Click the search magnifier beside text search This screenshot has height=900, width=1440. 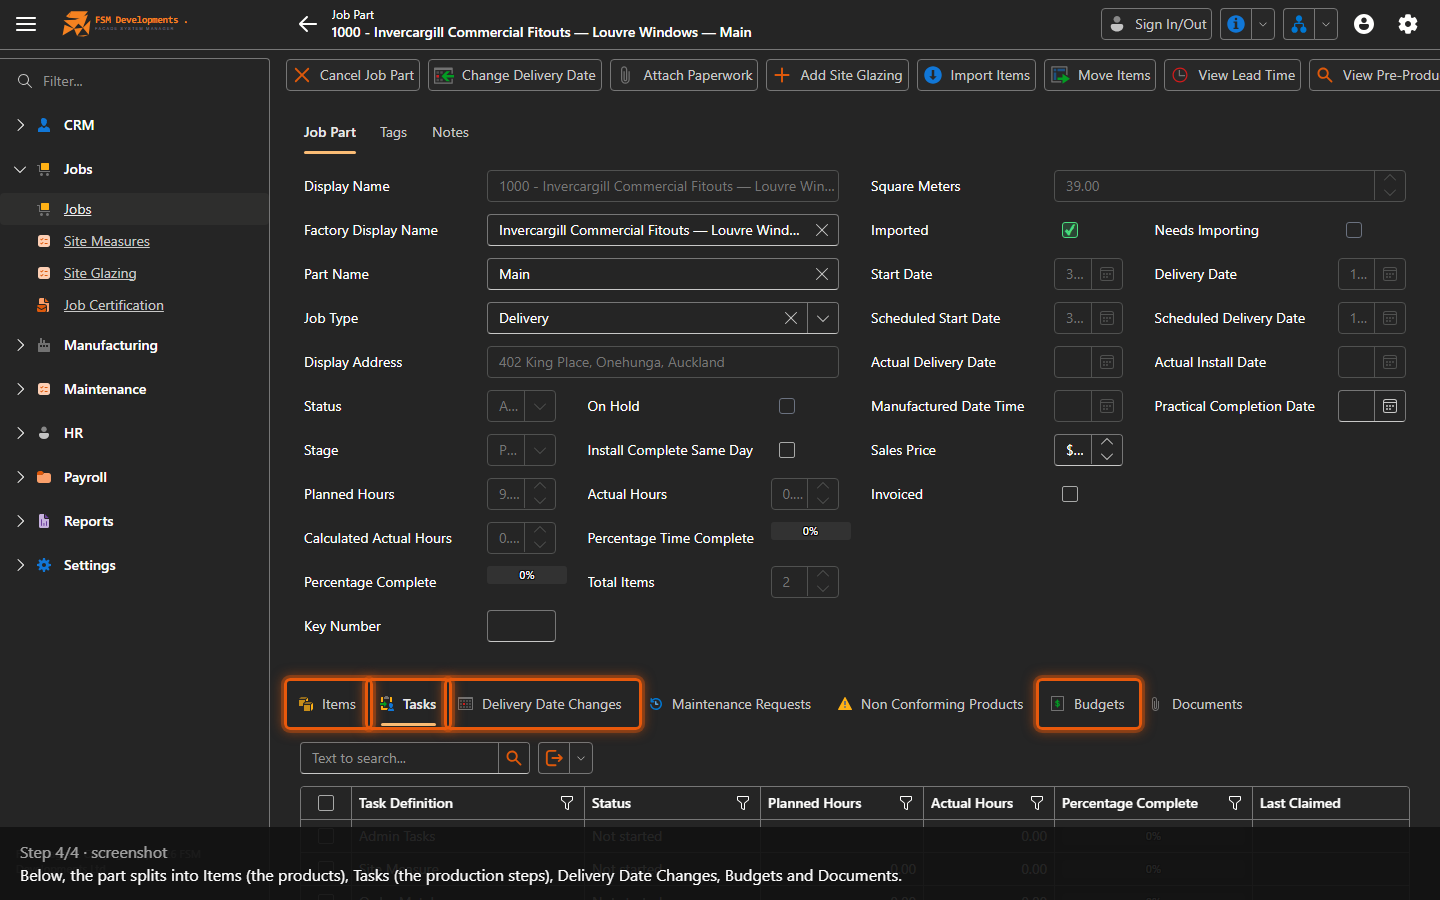click(x=514, y=758)
